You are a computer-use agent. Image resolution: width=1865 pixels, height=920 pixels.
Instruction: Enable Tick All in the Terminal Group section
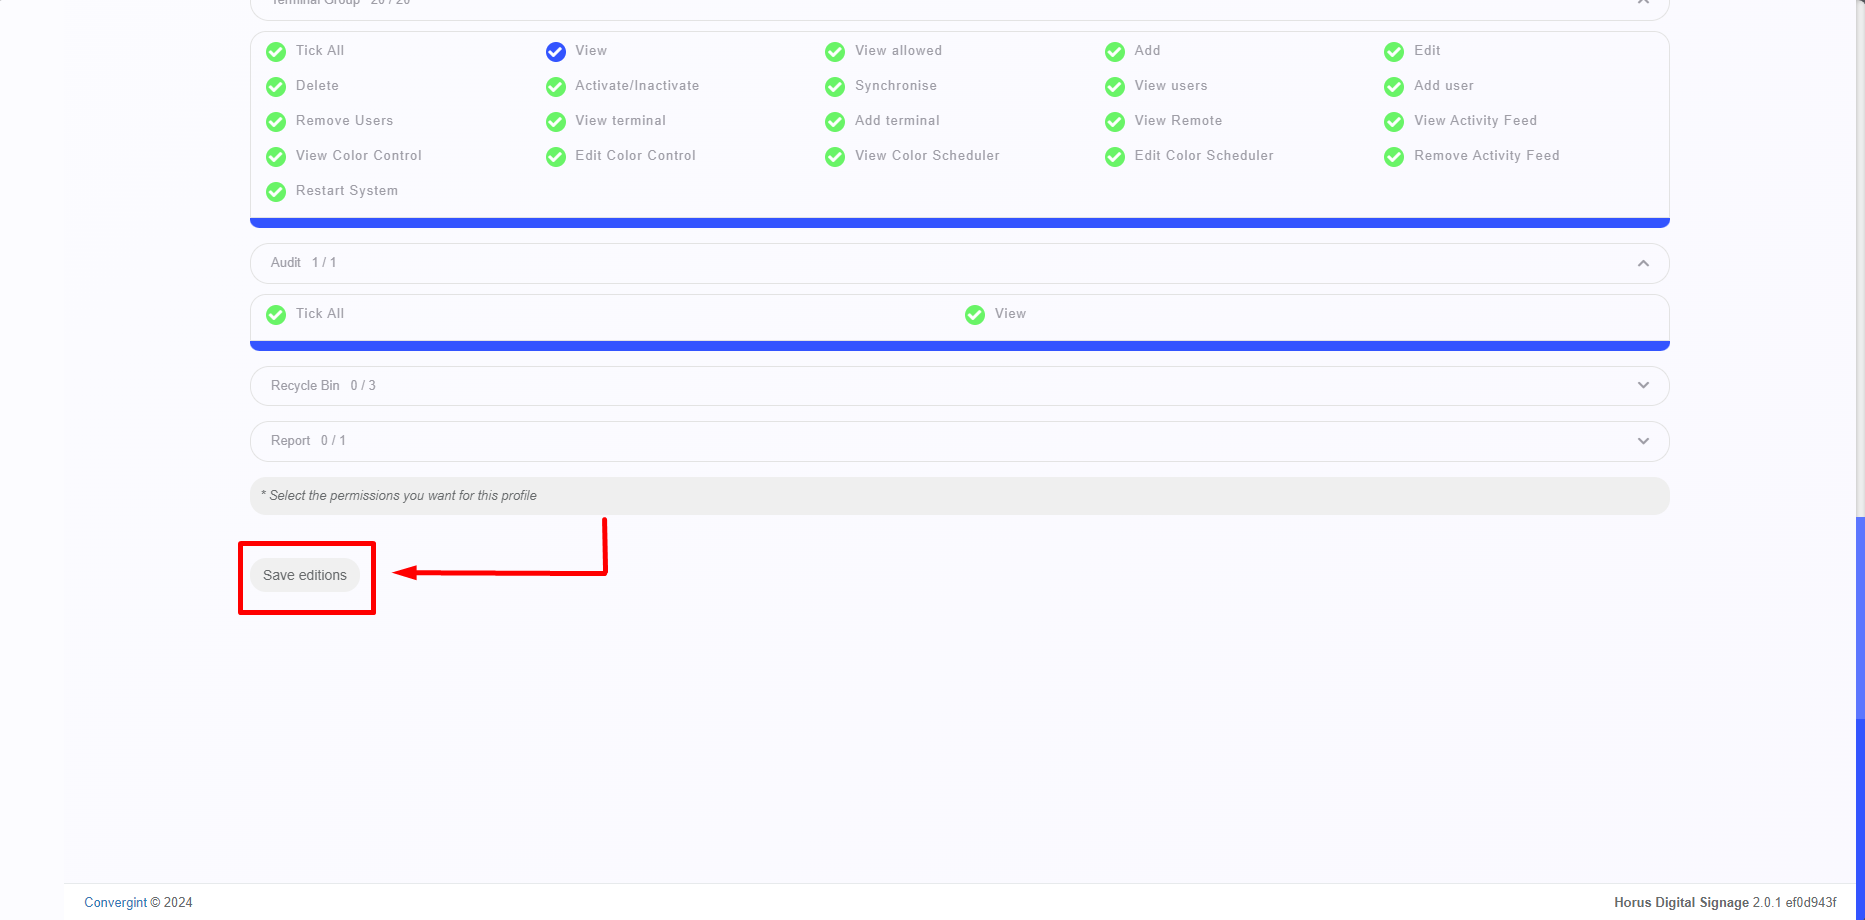[276, 51]
